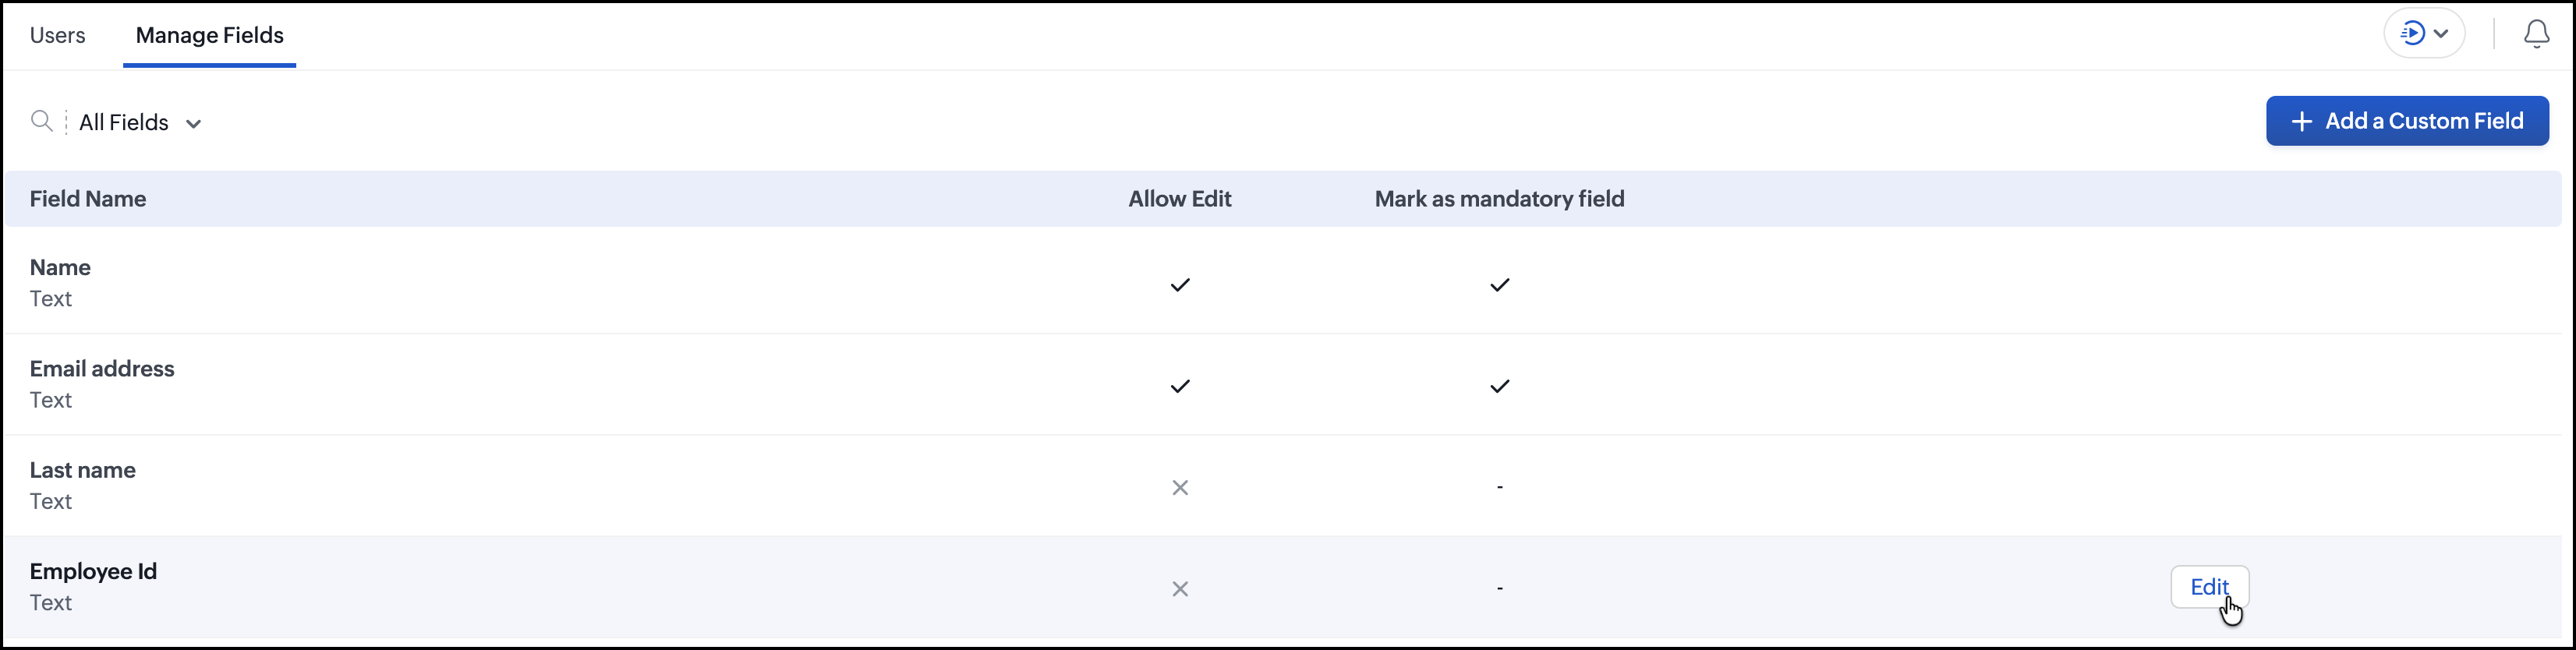Click the mandatory checkmark for Email address

tap(1499, 386)
